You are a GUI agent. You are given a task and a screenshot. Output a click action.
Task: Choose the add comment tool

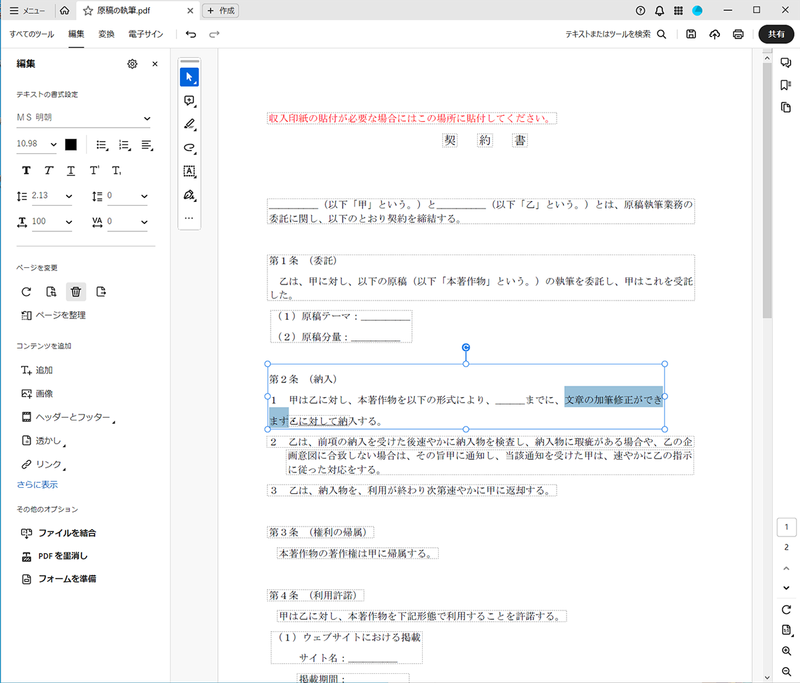[x=189, y=101]
